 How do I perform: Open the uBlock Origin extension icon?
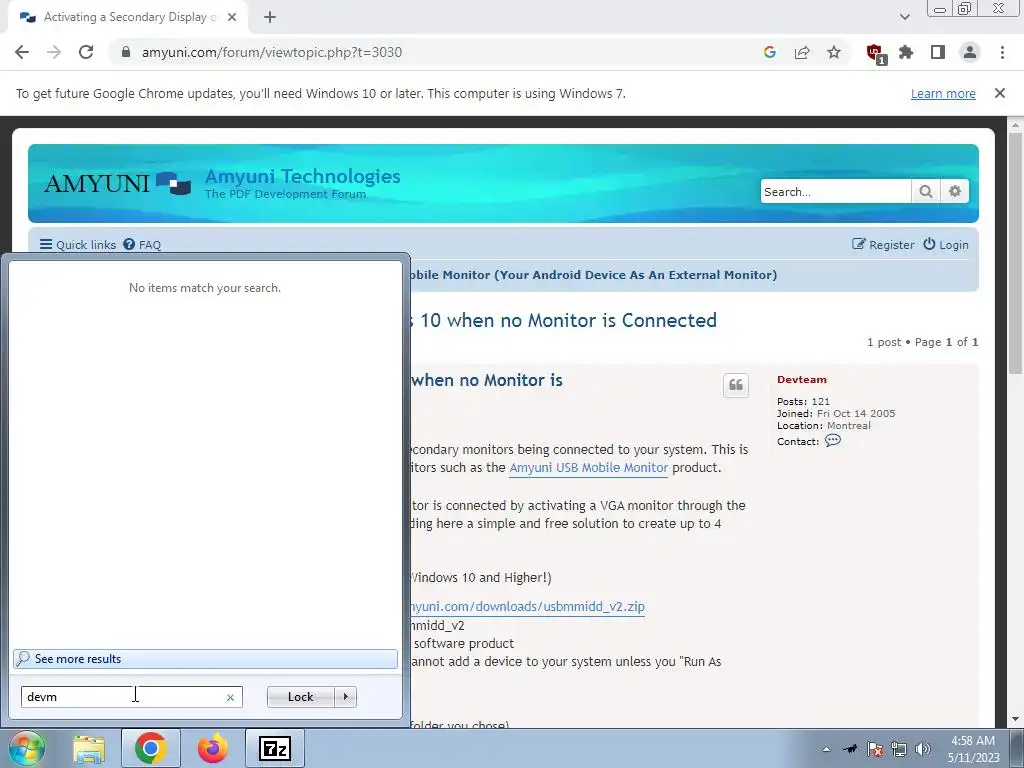point(874,54)
